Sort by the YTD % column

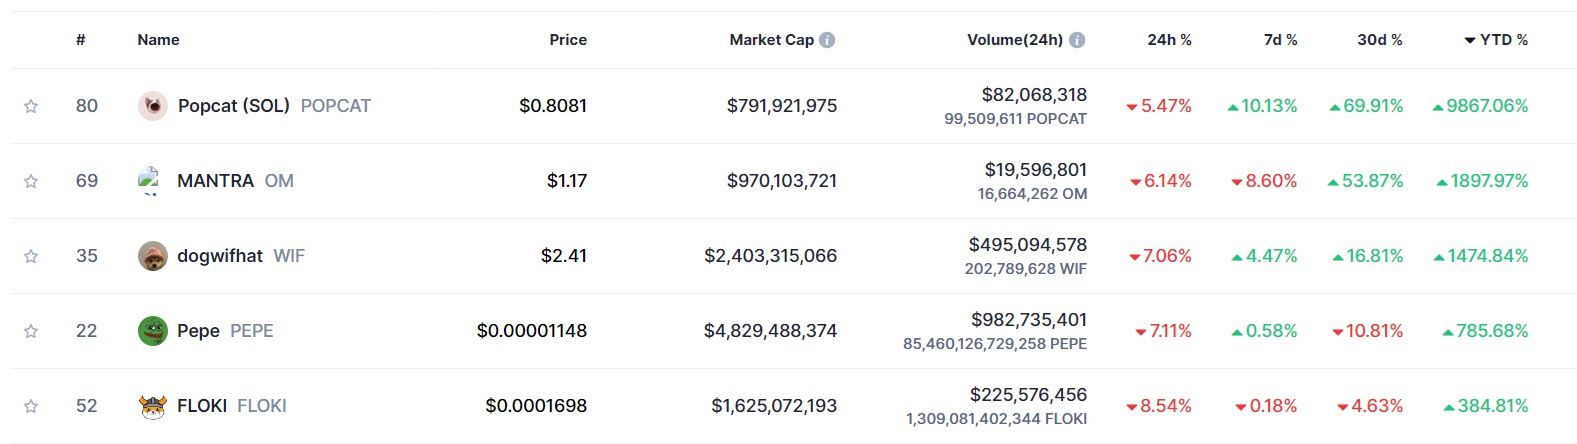click(1503, 40)
